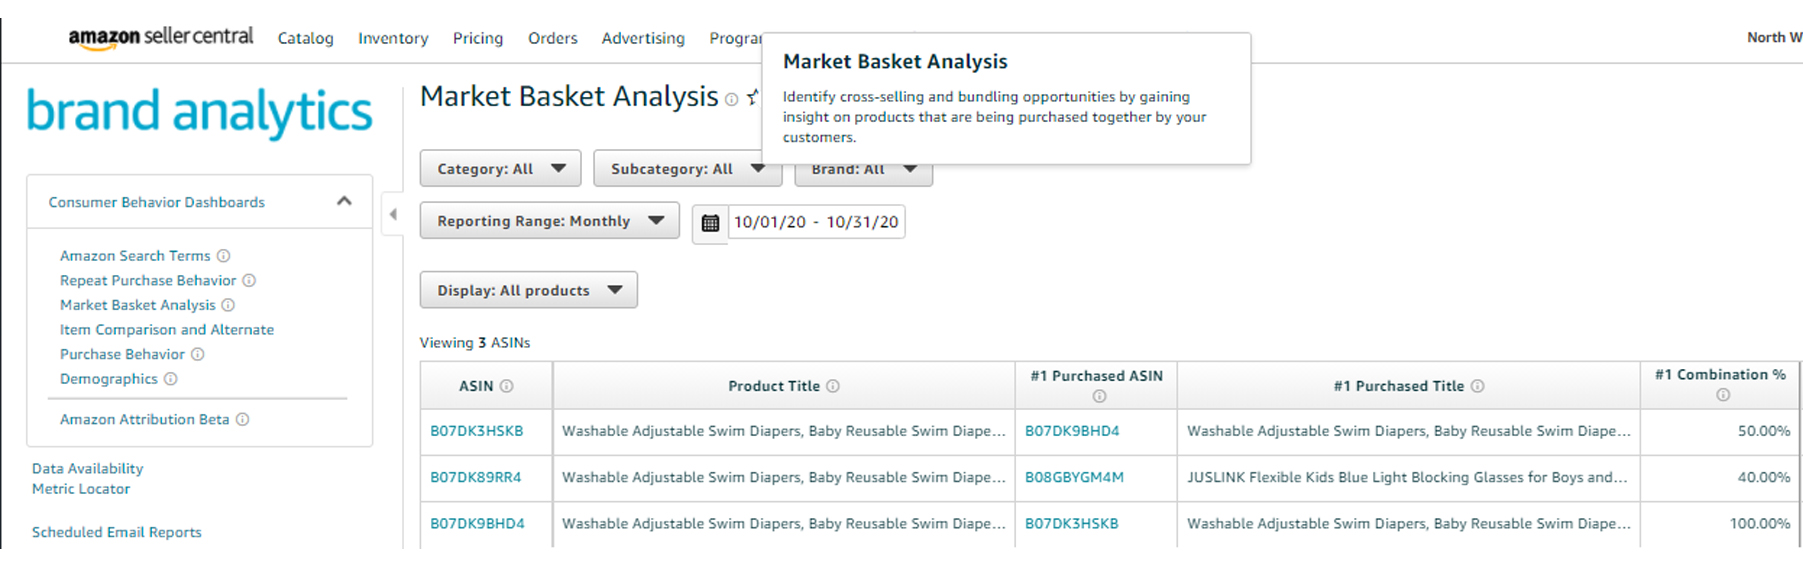Go to Amazon Search Terms dashboard

135,256
